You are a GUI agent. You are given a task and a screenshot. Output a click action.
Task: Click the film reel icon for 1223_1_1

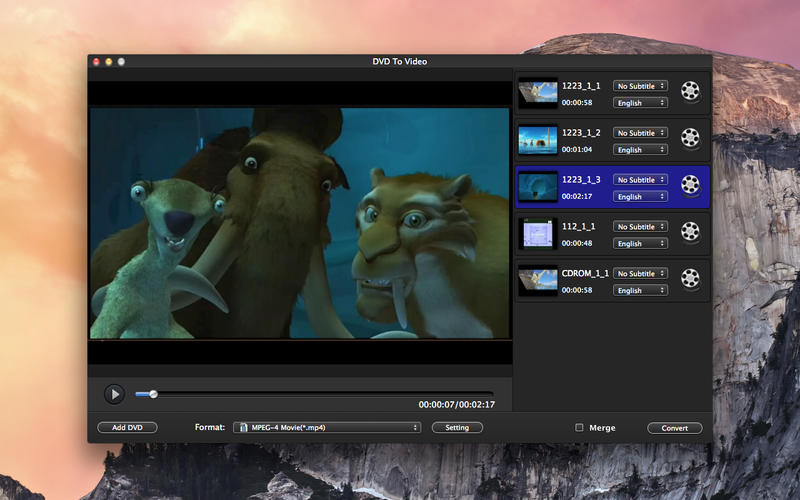click(690, 93)
